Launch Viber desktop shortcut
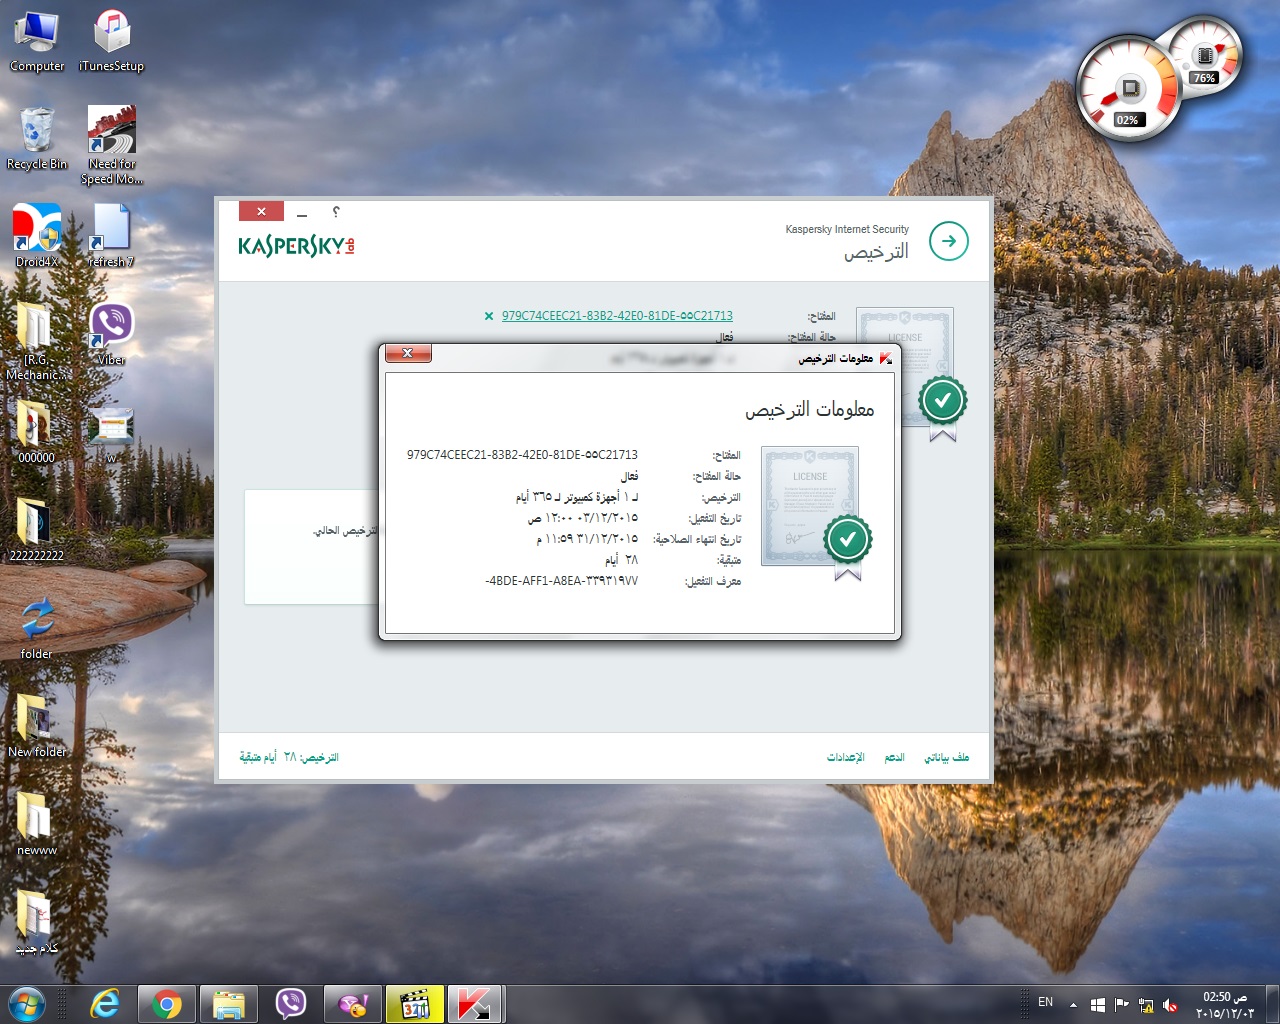1280x1024 pixels. coord(111,334)
